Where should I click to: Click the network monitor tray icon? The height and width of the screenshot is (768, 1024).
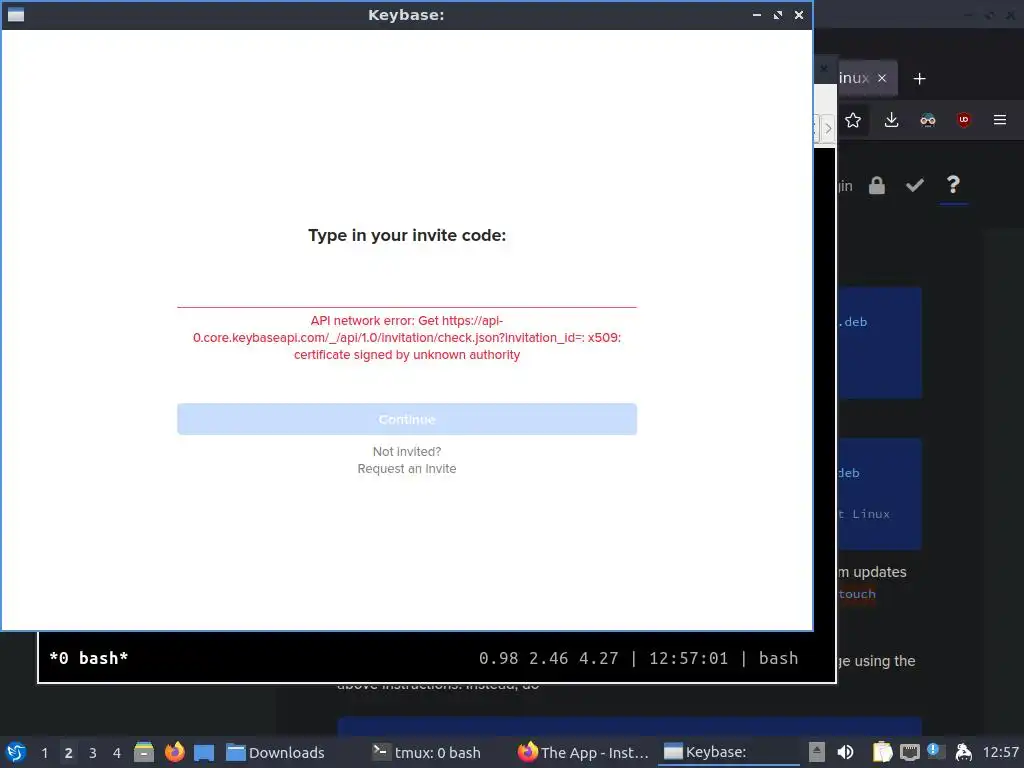(x=910, y=753)
